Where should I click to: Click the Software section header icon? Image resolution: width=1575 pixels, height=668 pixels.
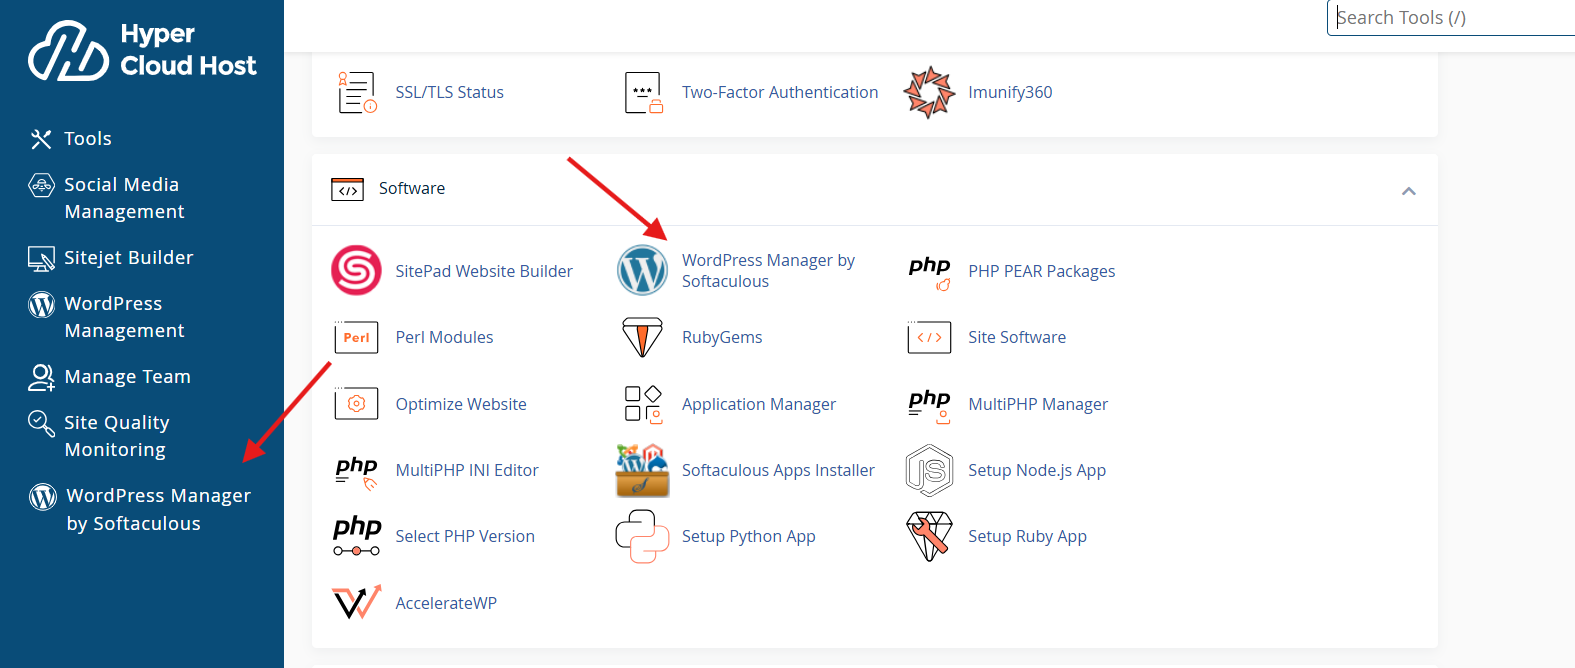click(347, 189)
